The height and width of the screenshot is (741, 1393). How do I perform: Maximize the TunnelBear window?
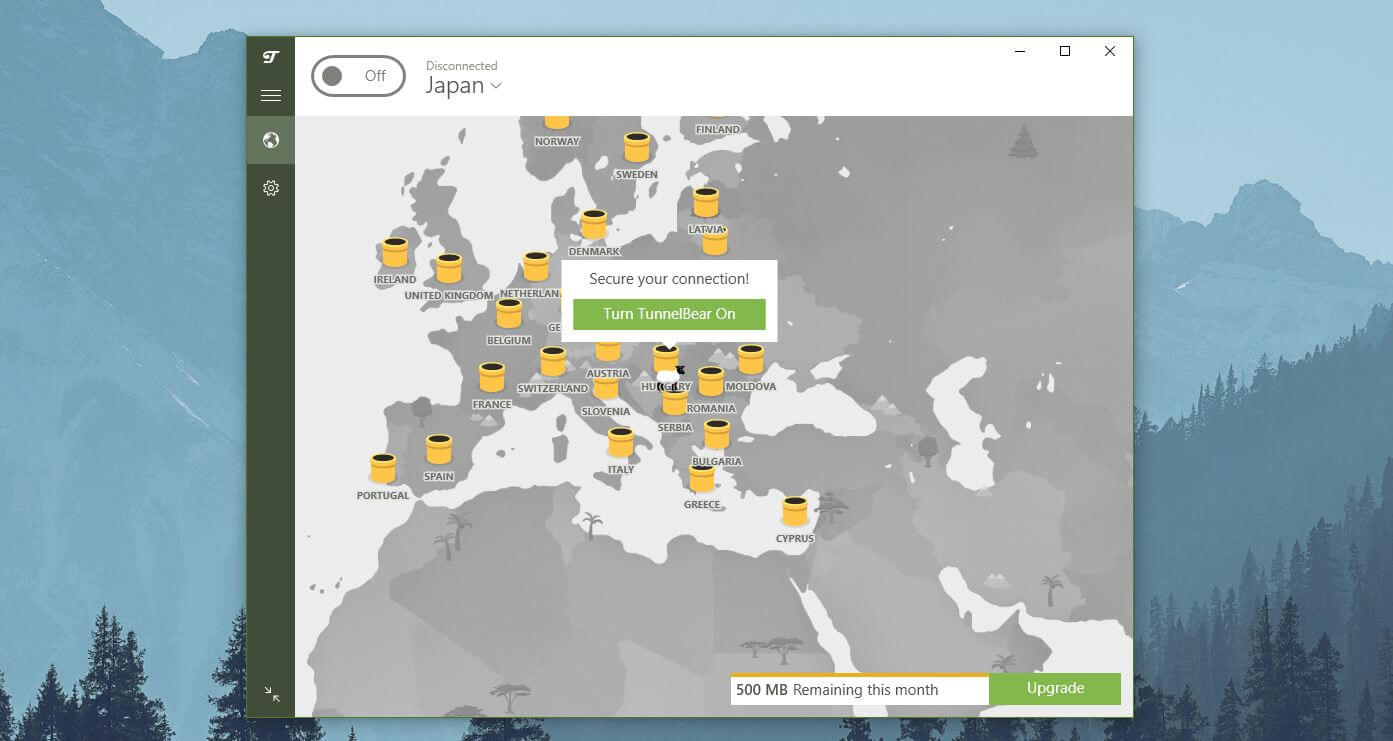point(1065,51)
